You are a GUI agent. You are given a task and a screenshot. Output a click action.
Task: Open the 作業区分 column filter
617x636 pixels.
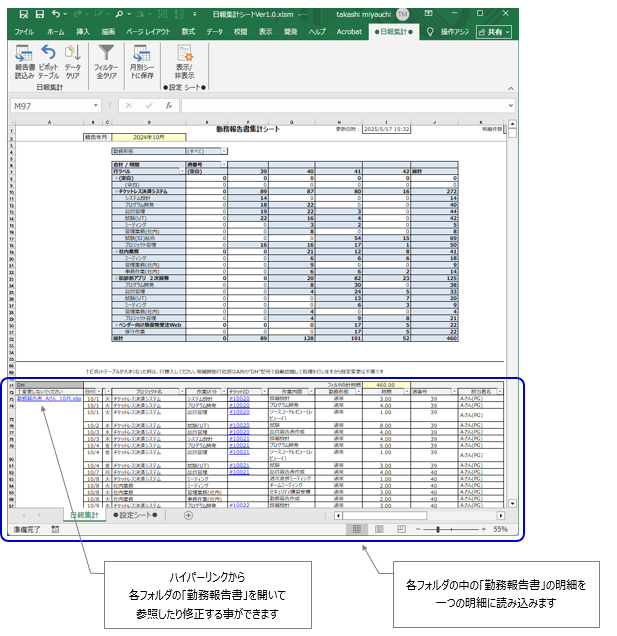(224, 391)
